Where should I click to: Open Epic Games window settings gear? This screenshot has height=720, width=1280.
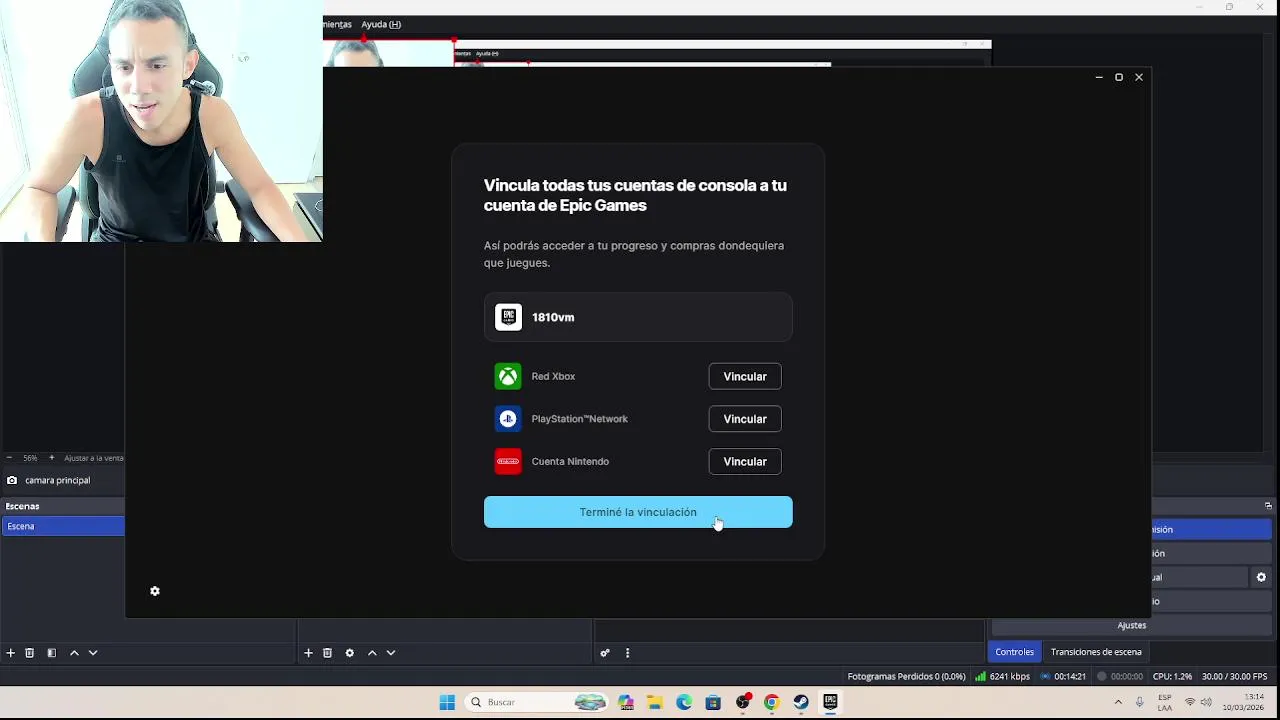tap(155, 591)
